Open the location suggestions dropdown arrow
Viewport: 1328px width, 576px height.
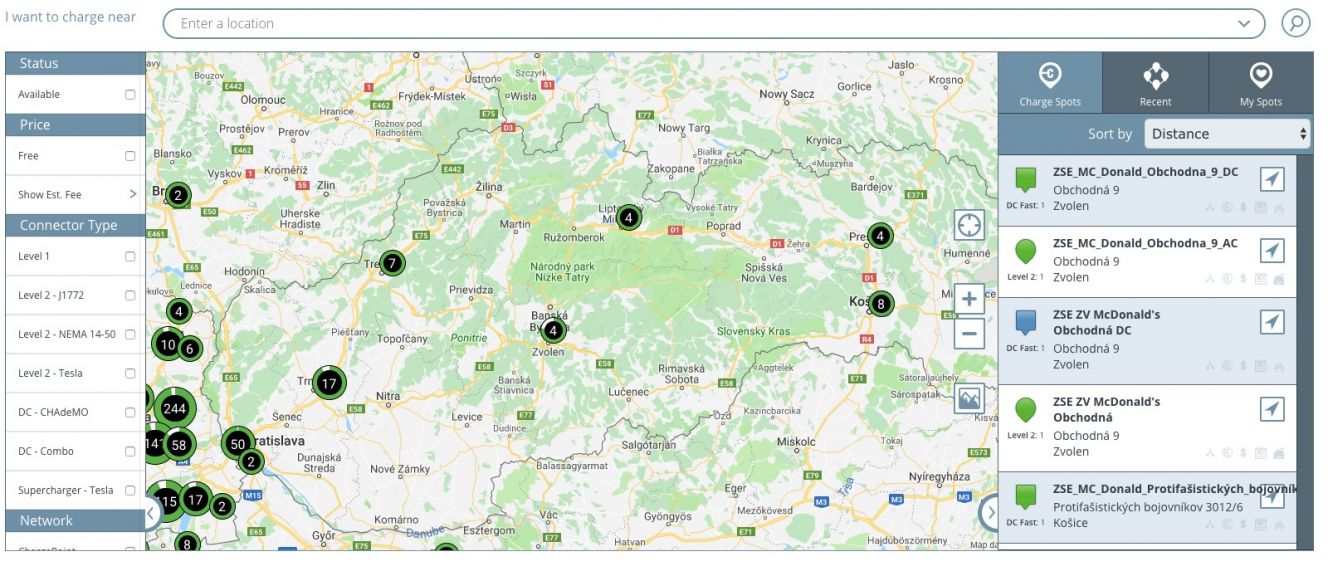1244,23
